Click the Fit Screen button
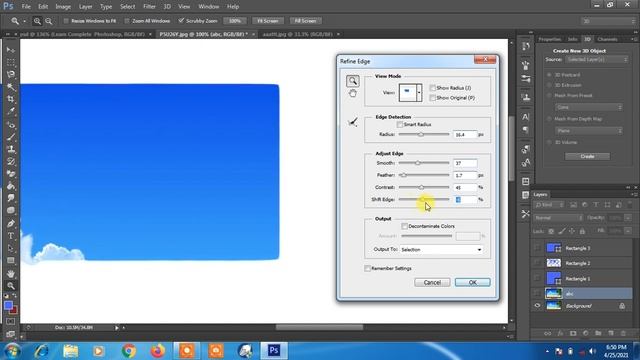The image size is (640, 360). coord(268,21)
